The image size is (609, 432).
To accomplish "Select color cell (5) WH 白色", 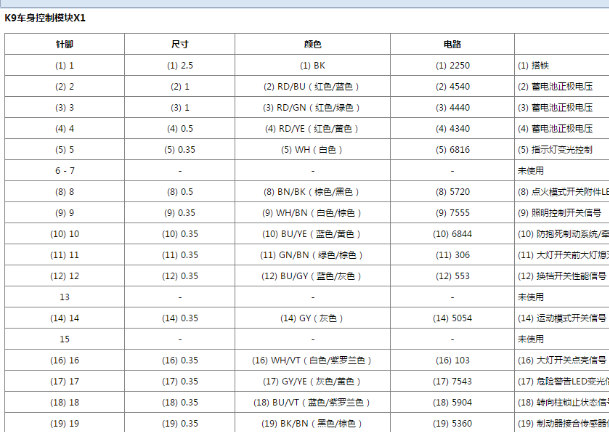I will [x=312, y=150].
